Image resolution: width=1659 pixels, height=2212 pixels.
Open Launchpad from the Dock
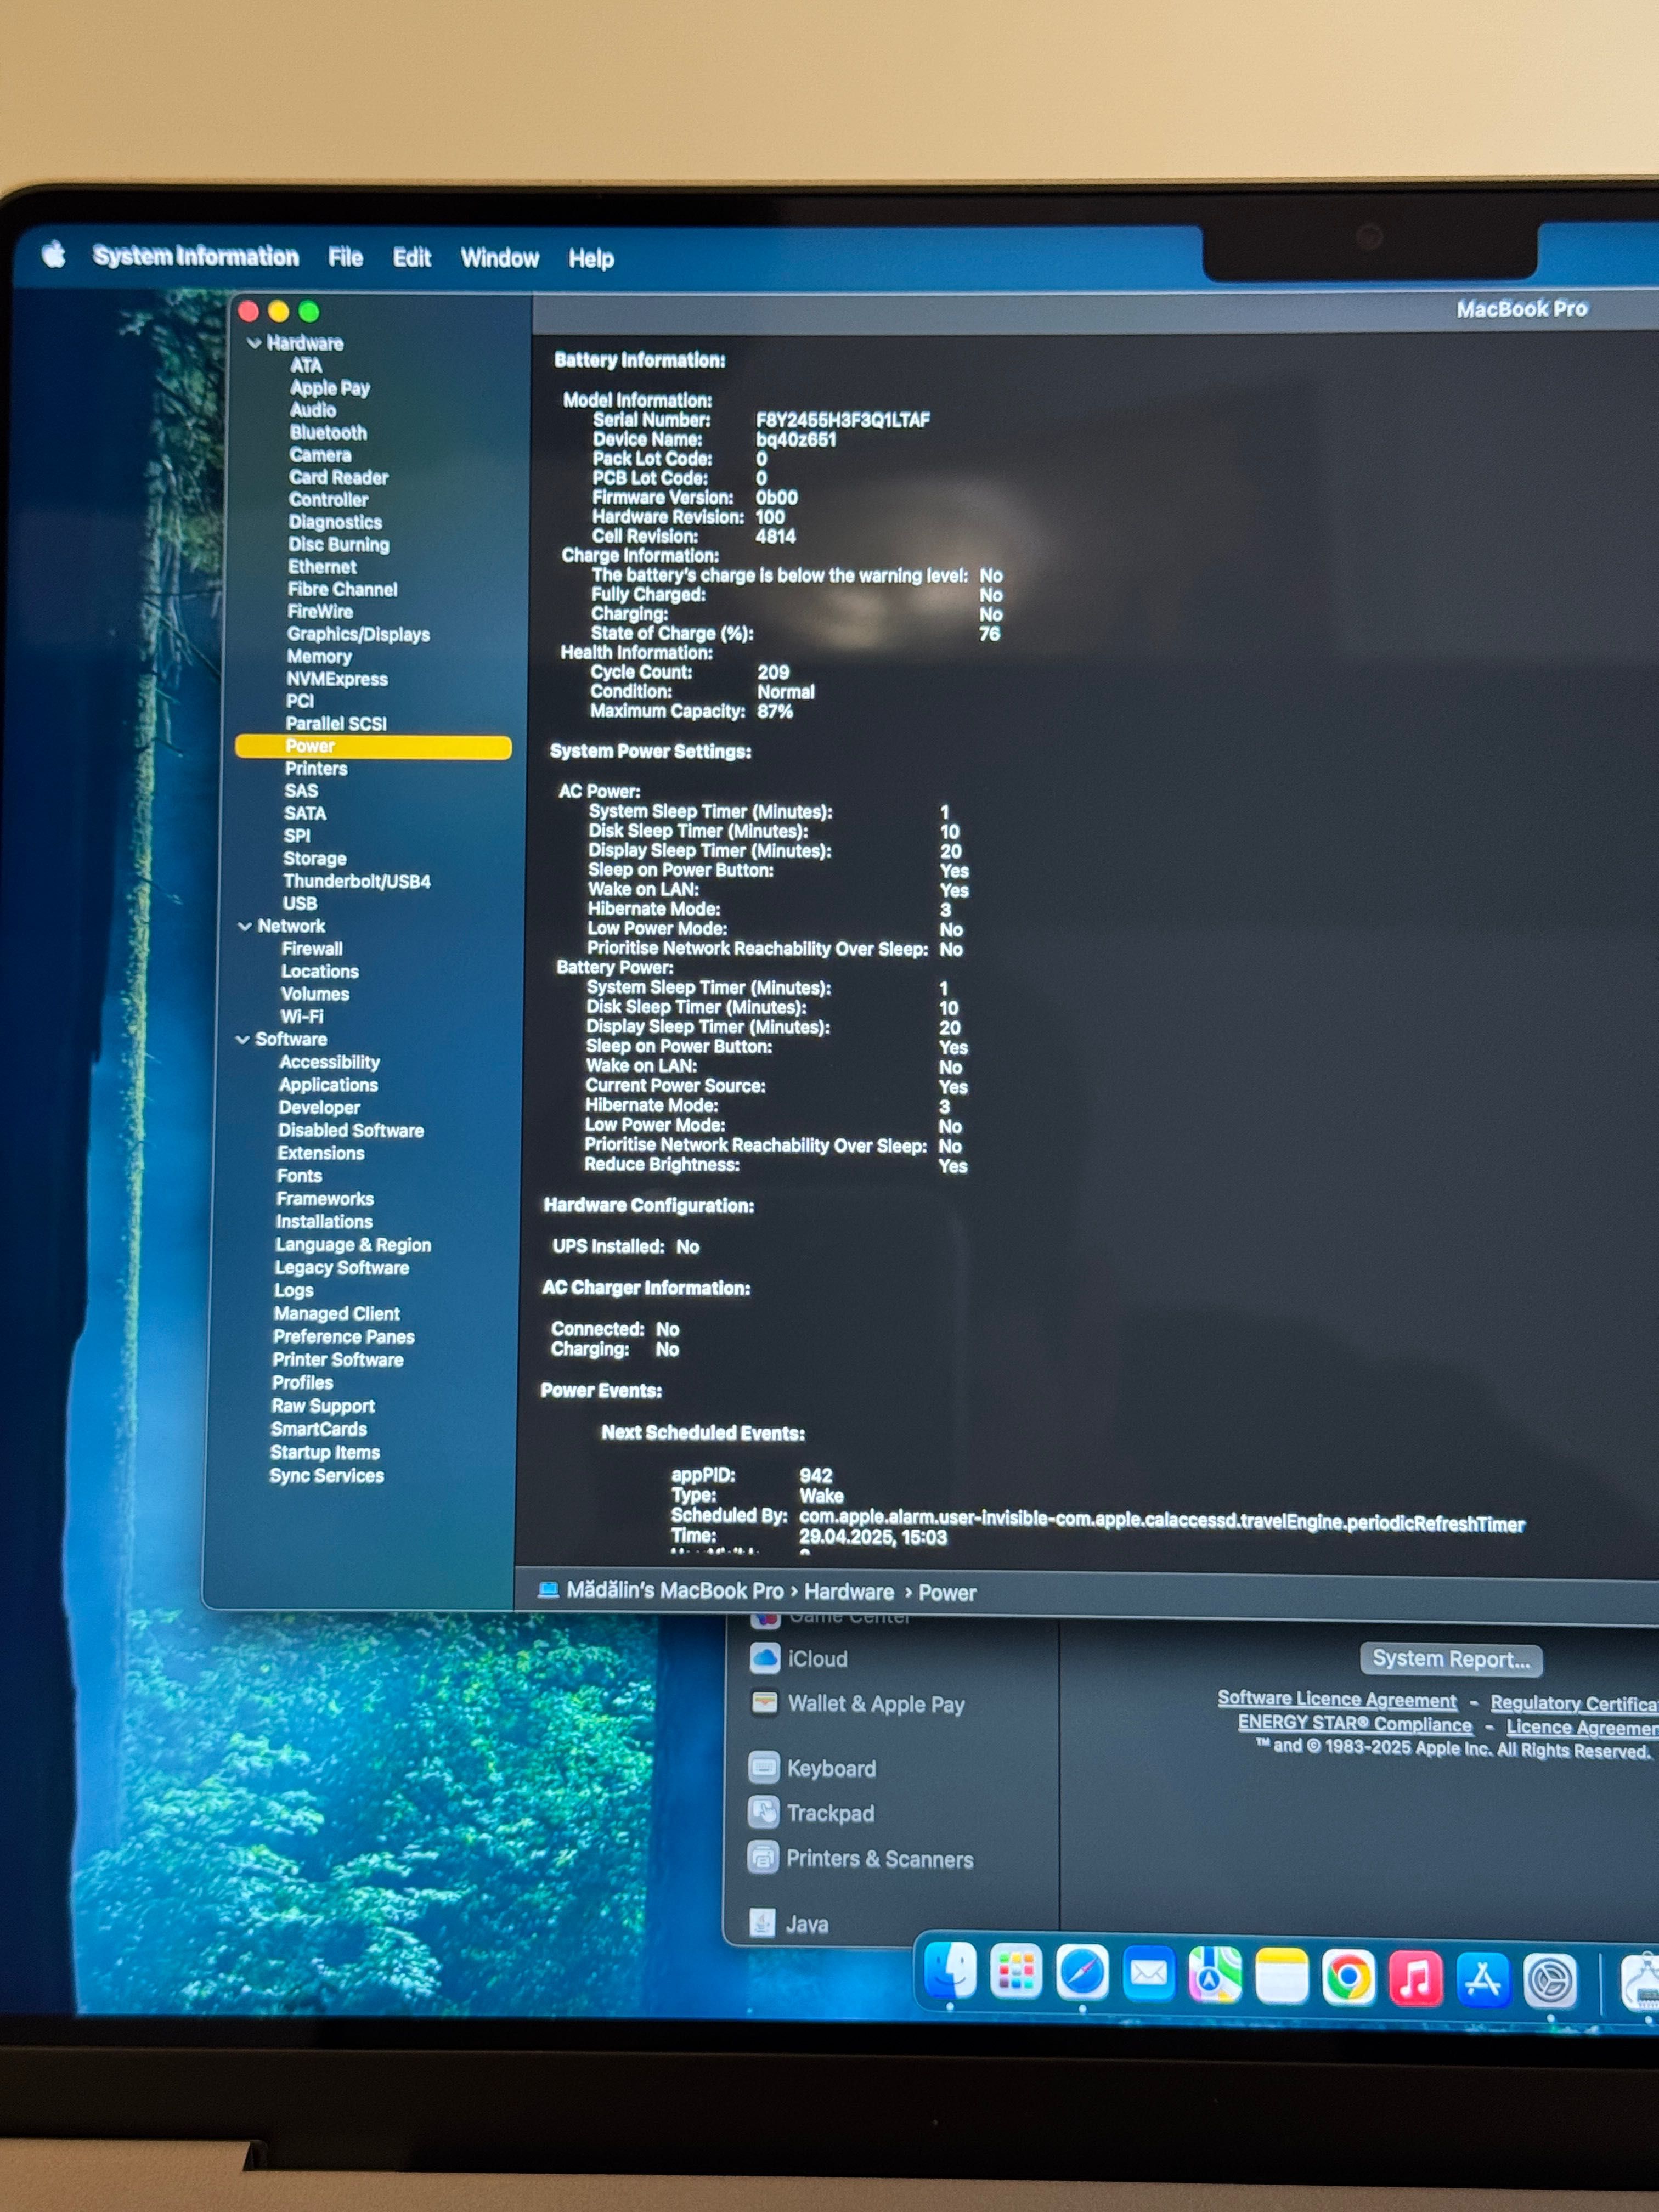click(x=1015, y=1972)
